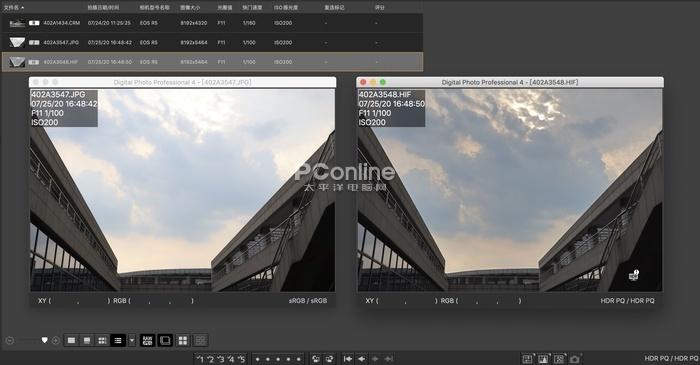This screenshot has height=365, width=700.
Task: Decrease thumbnail size with minus button
Action: tap(10, 340)
